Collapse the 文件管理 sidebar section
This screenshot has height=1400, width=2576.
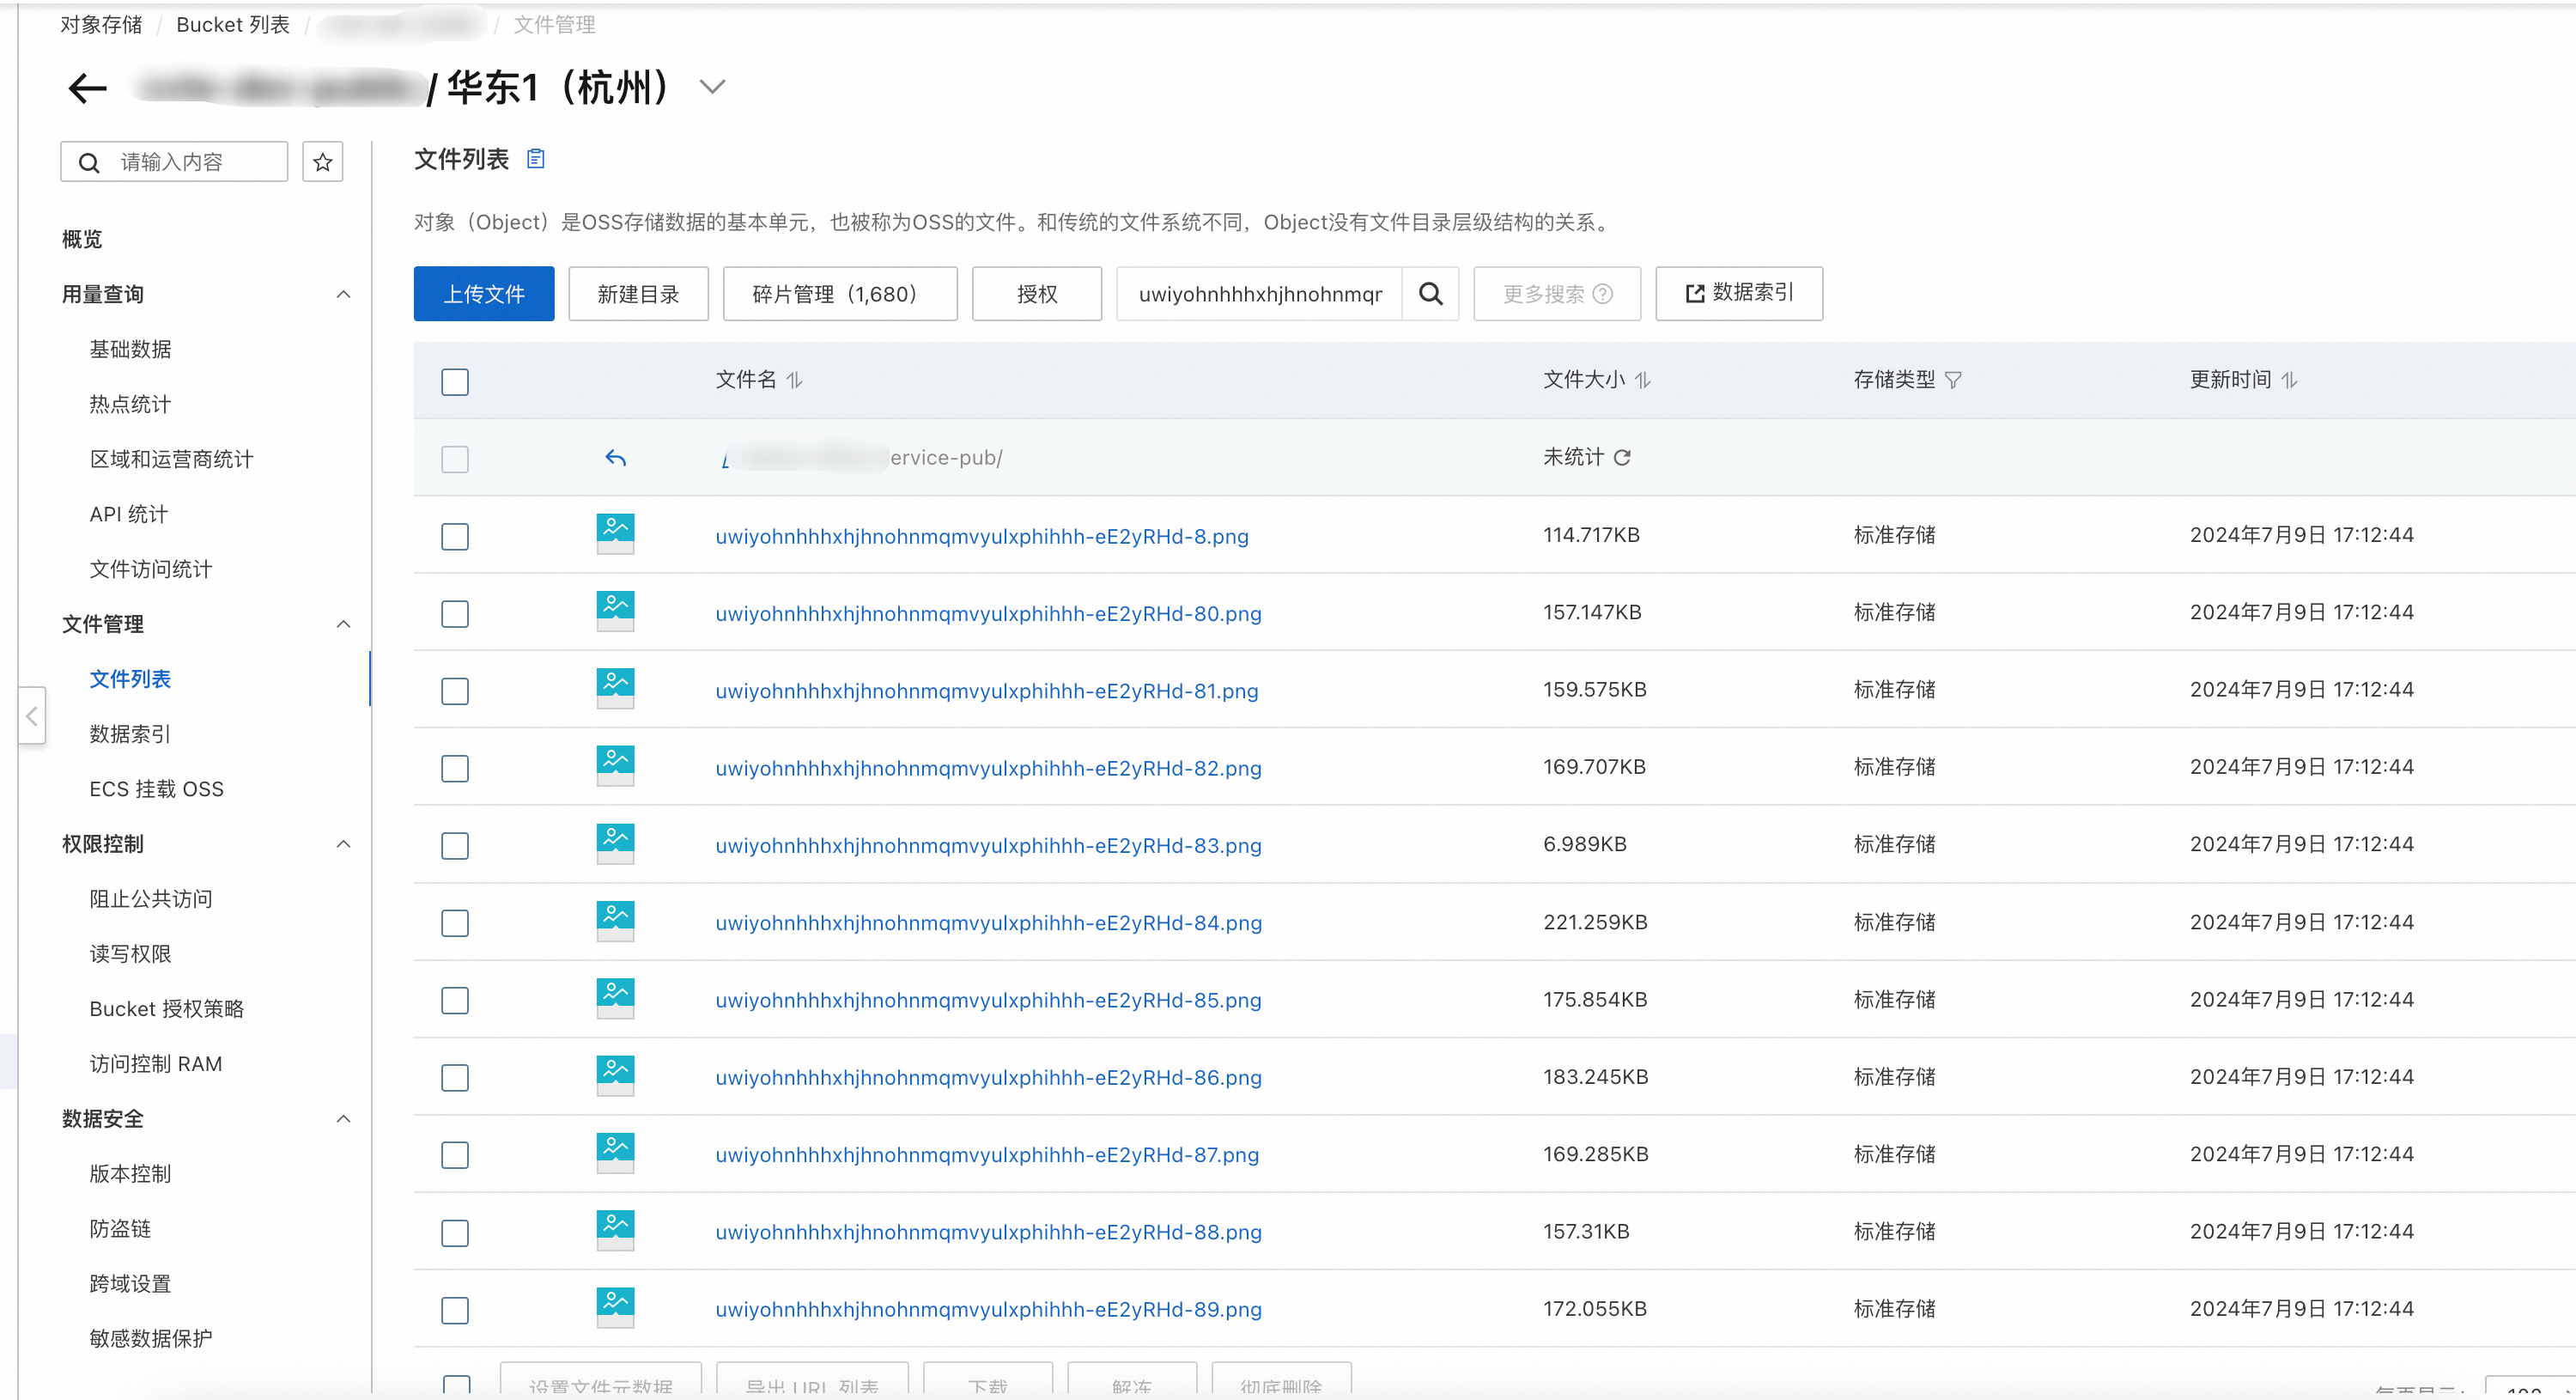pyautogui.click(x=343, y=624)
